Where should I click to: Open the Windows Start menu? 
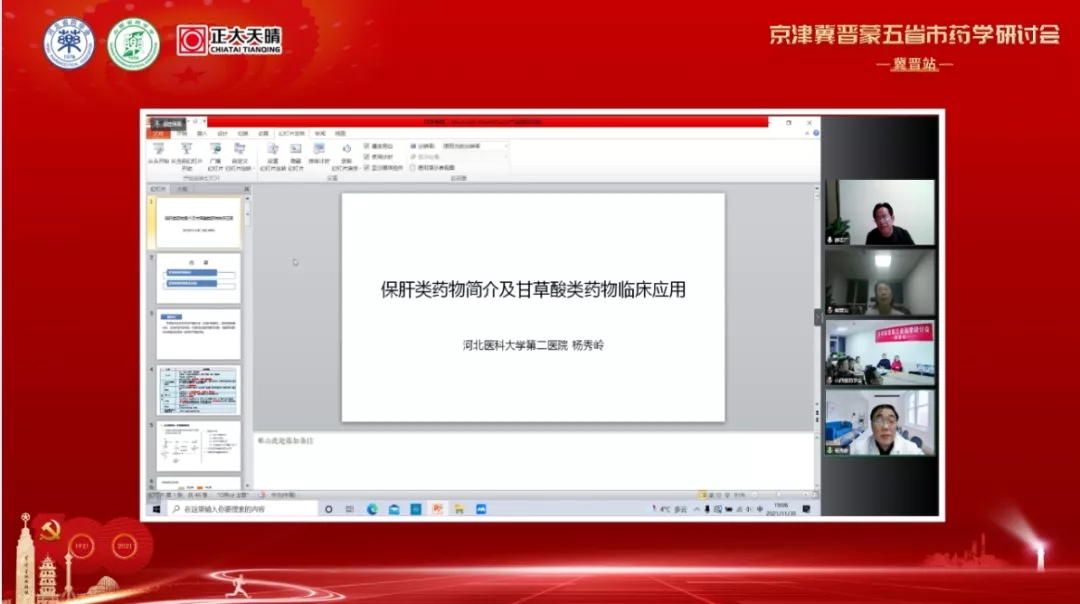[x=157, y=510]
